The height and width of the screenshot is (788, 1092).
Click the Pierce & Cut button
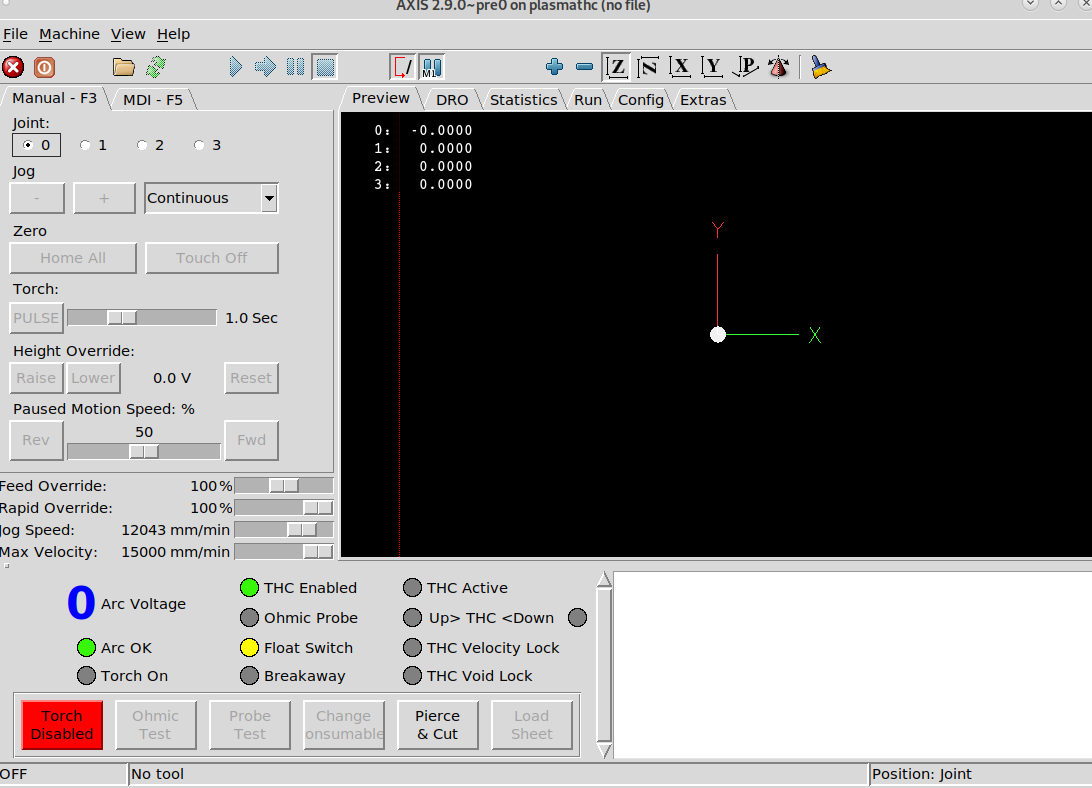click(437, 725)
